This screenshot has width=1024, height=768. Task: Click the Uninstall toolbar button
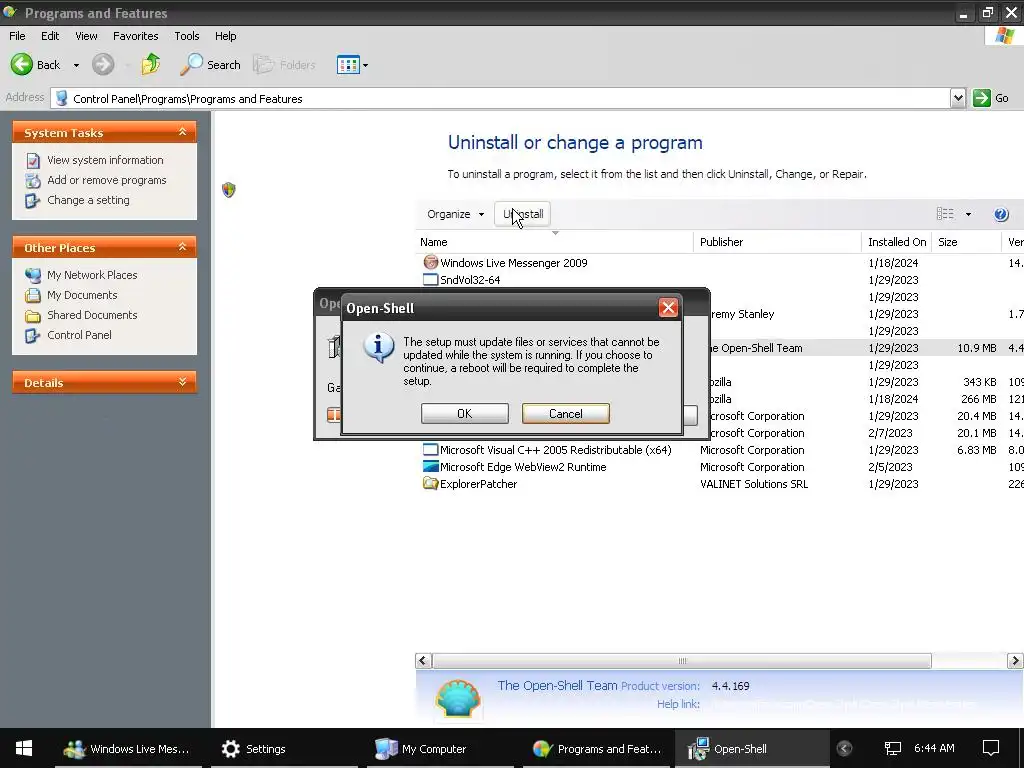522,214
